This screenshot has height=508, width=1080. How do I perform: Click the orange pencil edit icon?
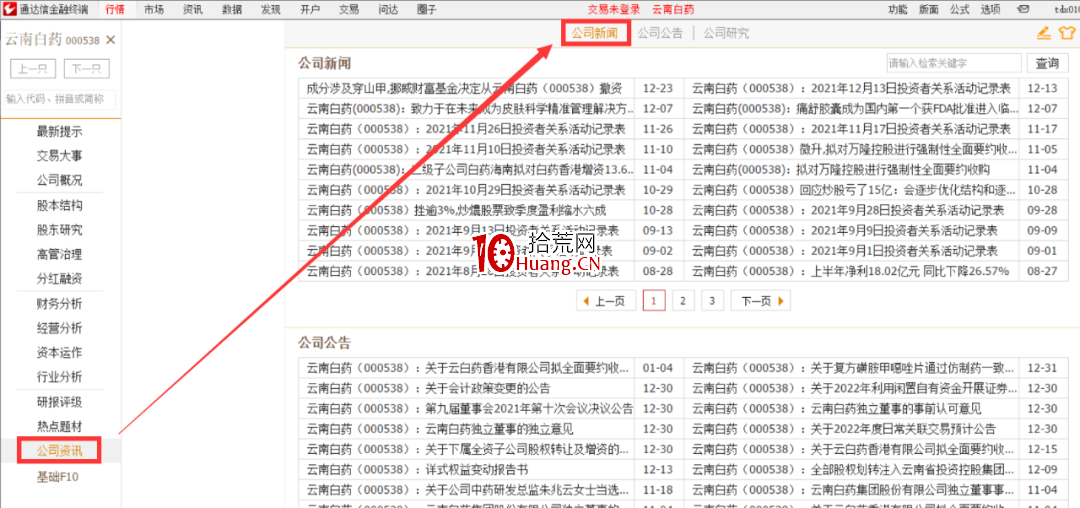pos(1044,33)
